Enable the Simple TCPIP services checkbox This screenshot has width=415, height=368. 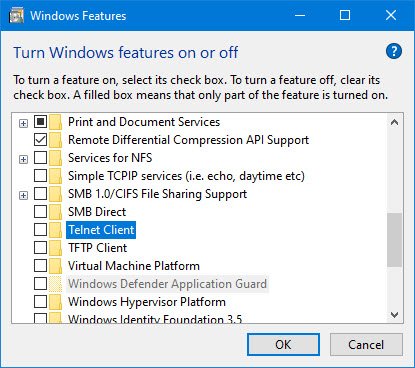tap(40, 175)
